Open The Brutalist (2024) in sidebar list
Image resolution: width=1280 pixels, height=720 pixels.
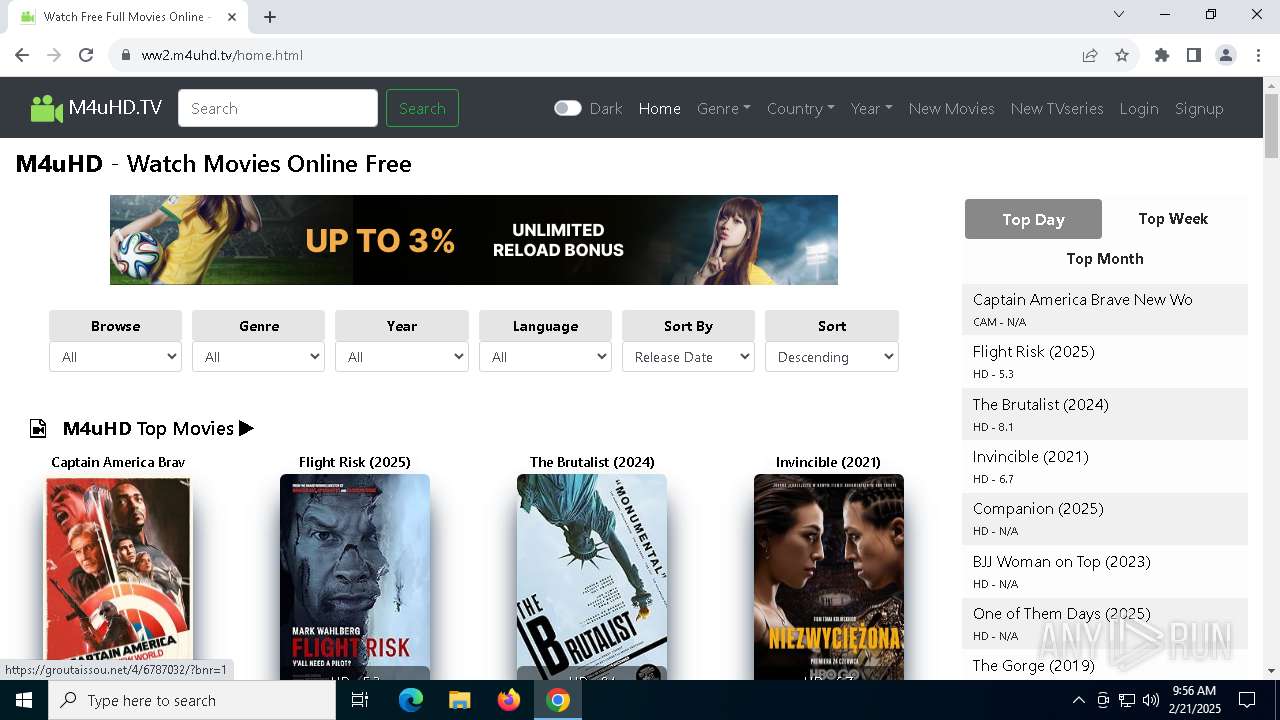tap(1040, 404)
